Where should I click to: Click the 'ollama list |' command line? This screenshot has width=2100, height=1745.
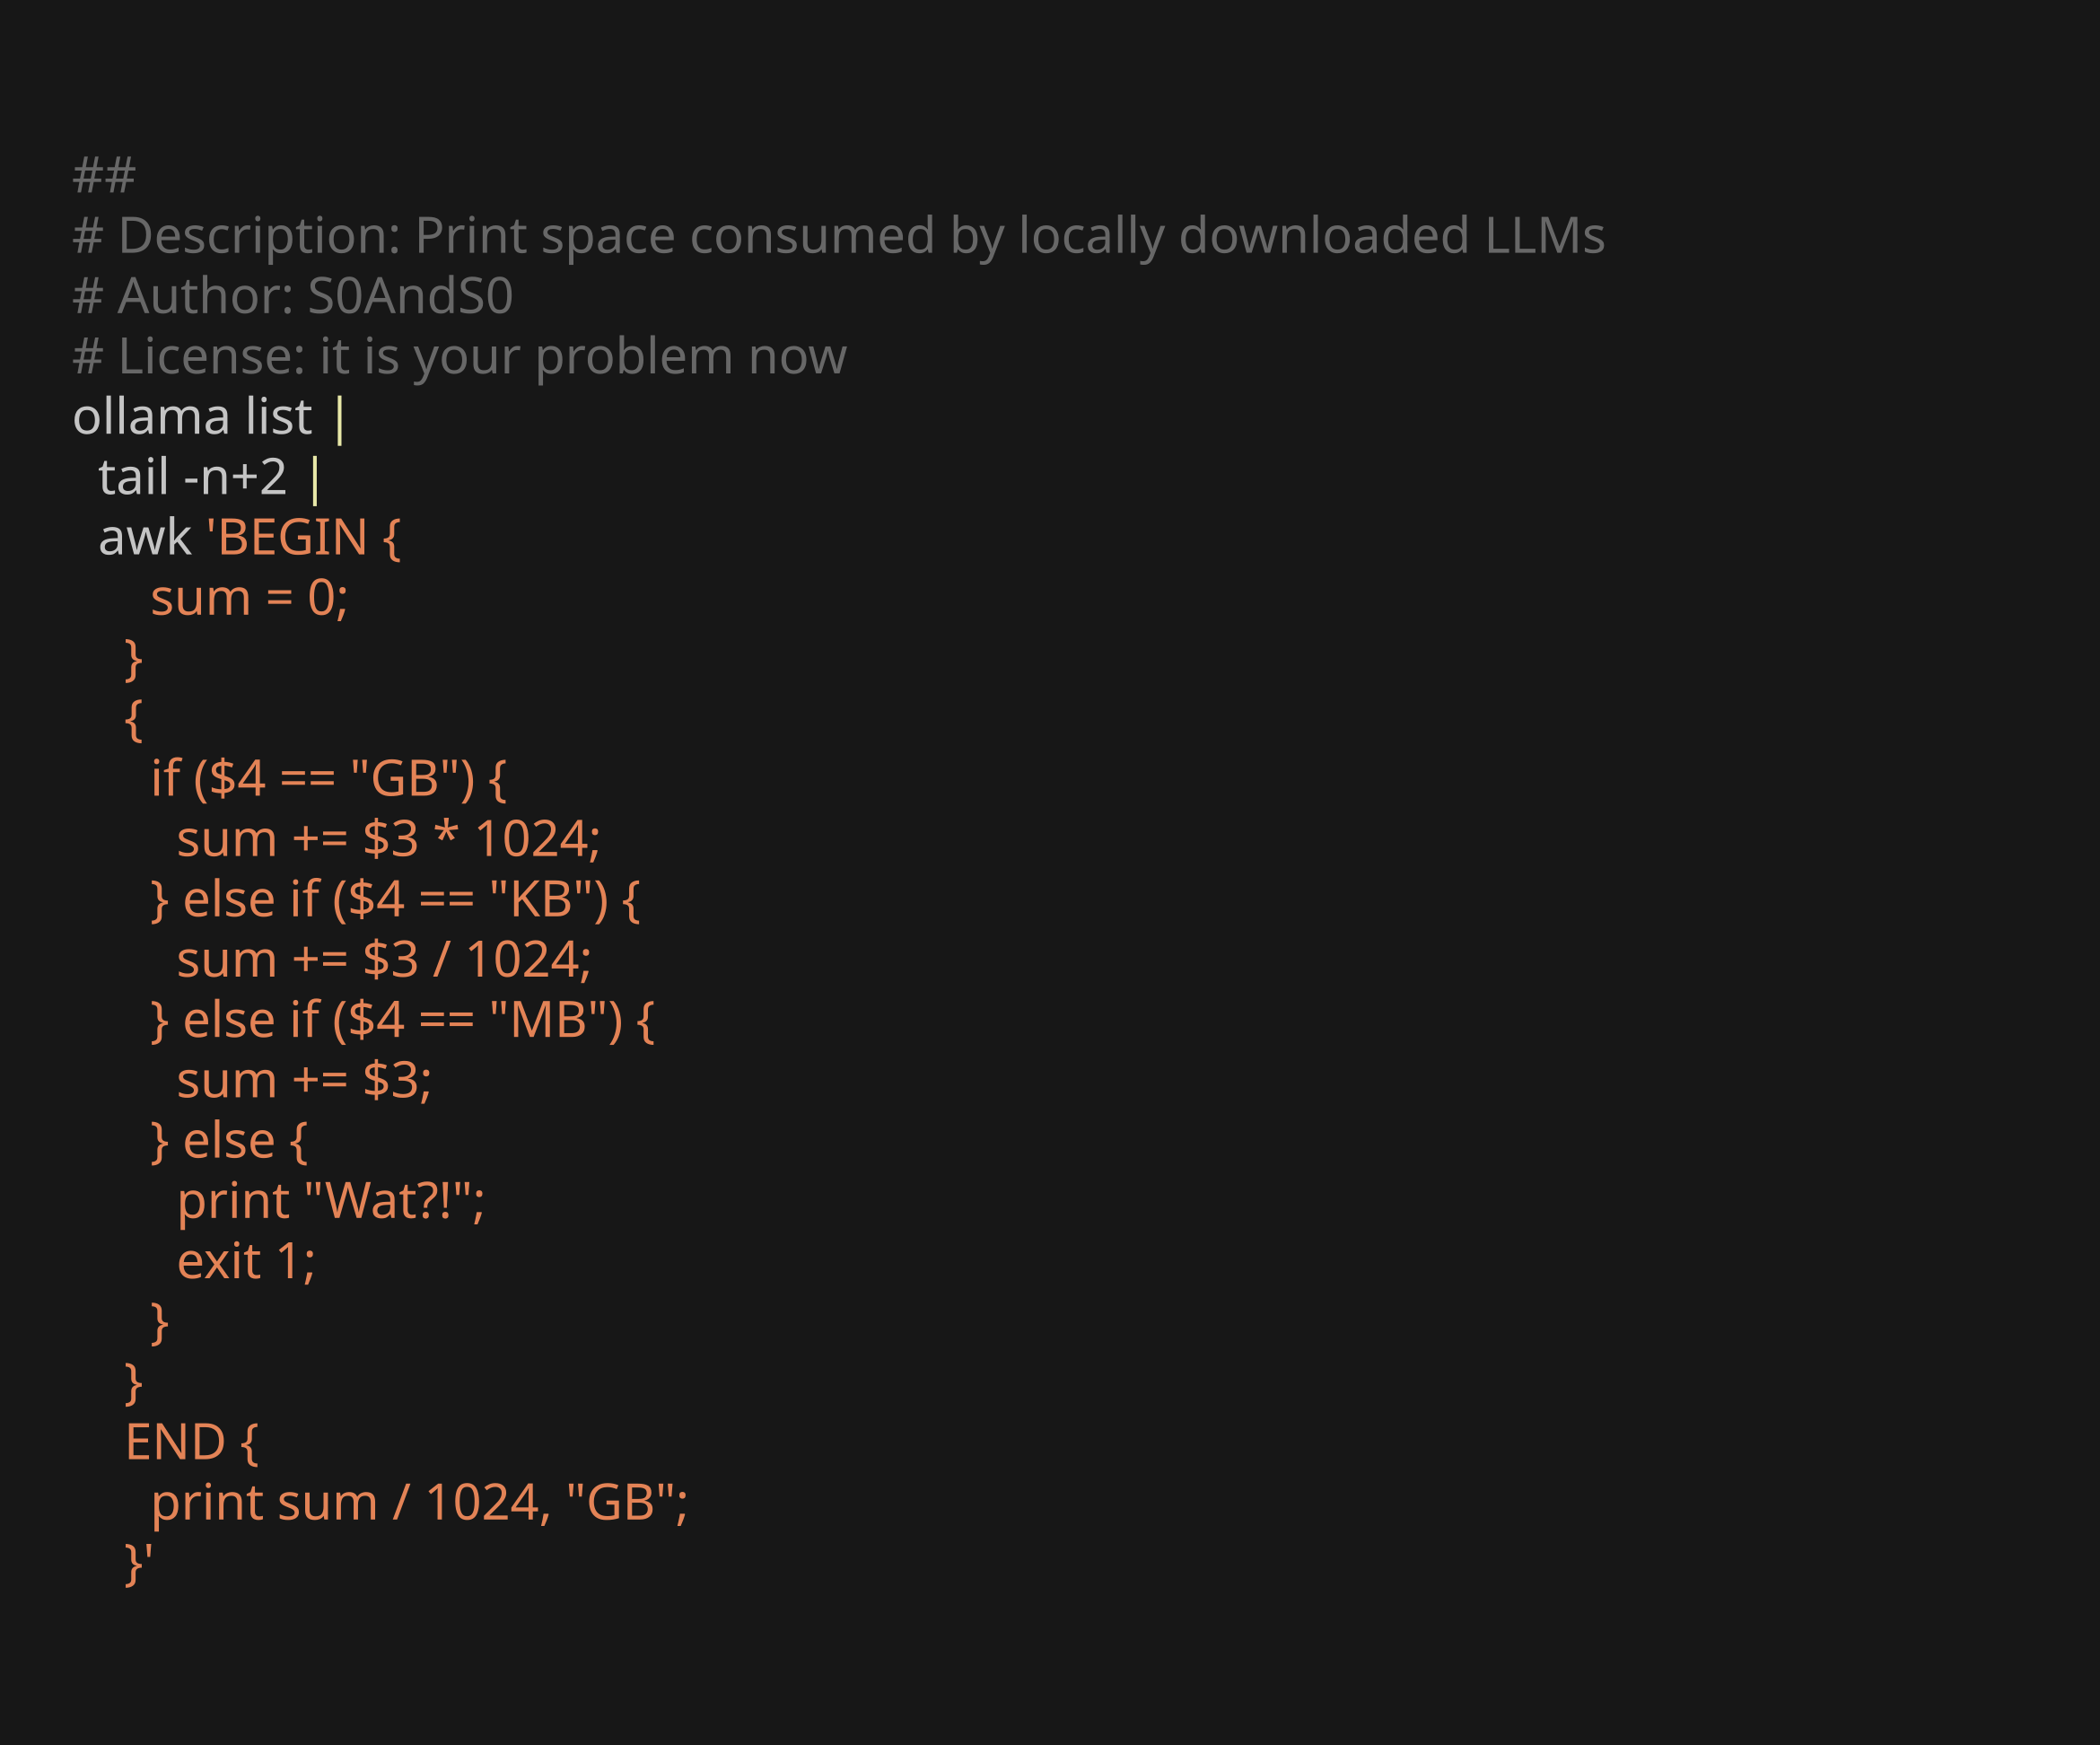click(208, 417)
